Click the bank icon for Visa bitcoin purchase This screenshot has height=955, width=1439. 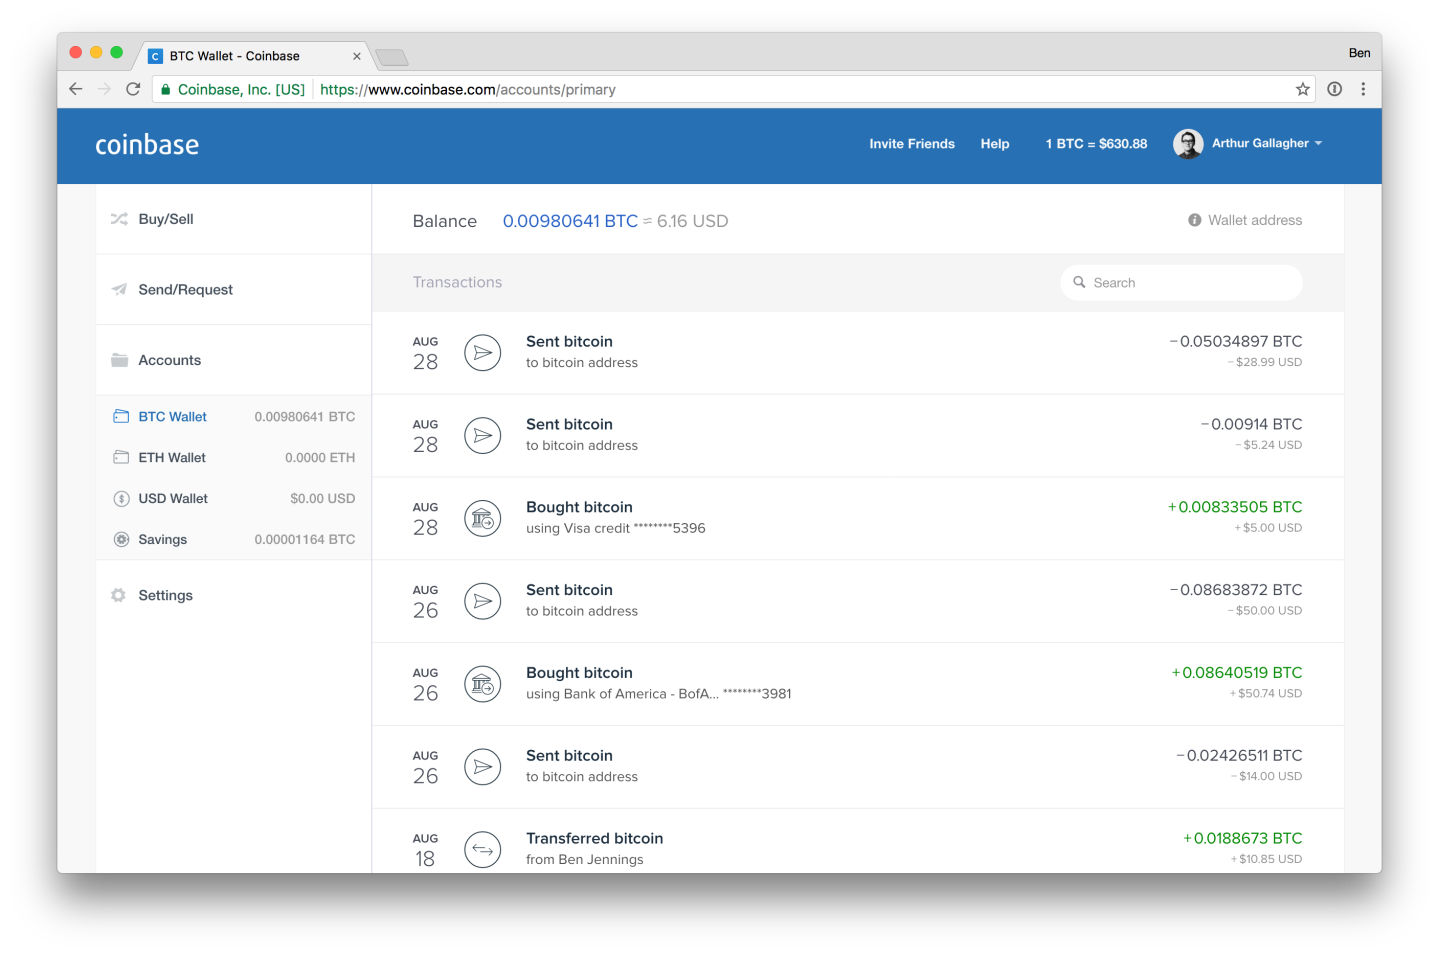click(x=482, y=518)
